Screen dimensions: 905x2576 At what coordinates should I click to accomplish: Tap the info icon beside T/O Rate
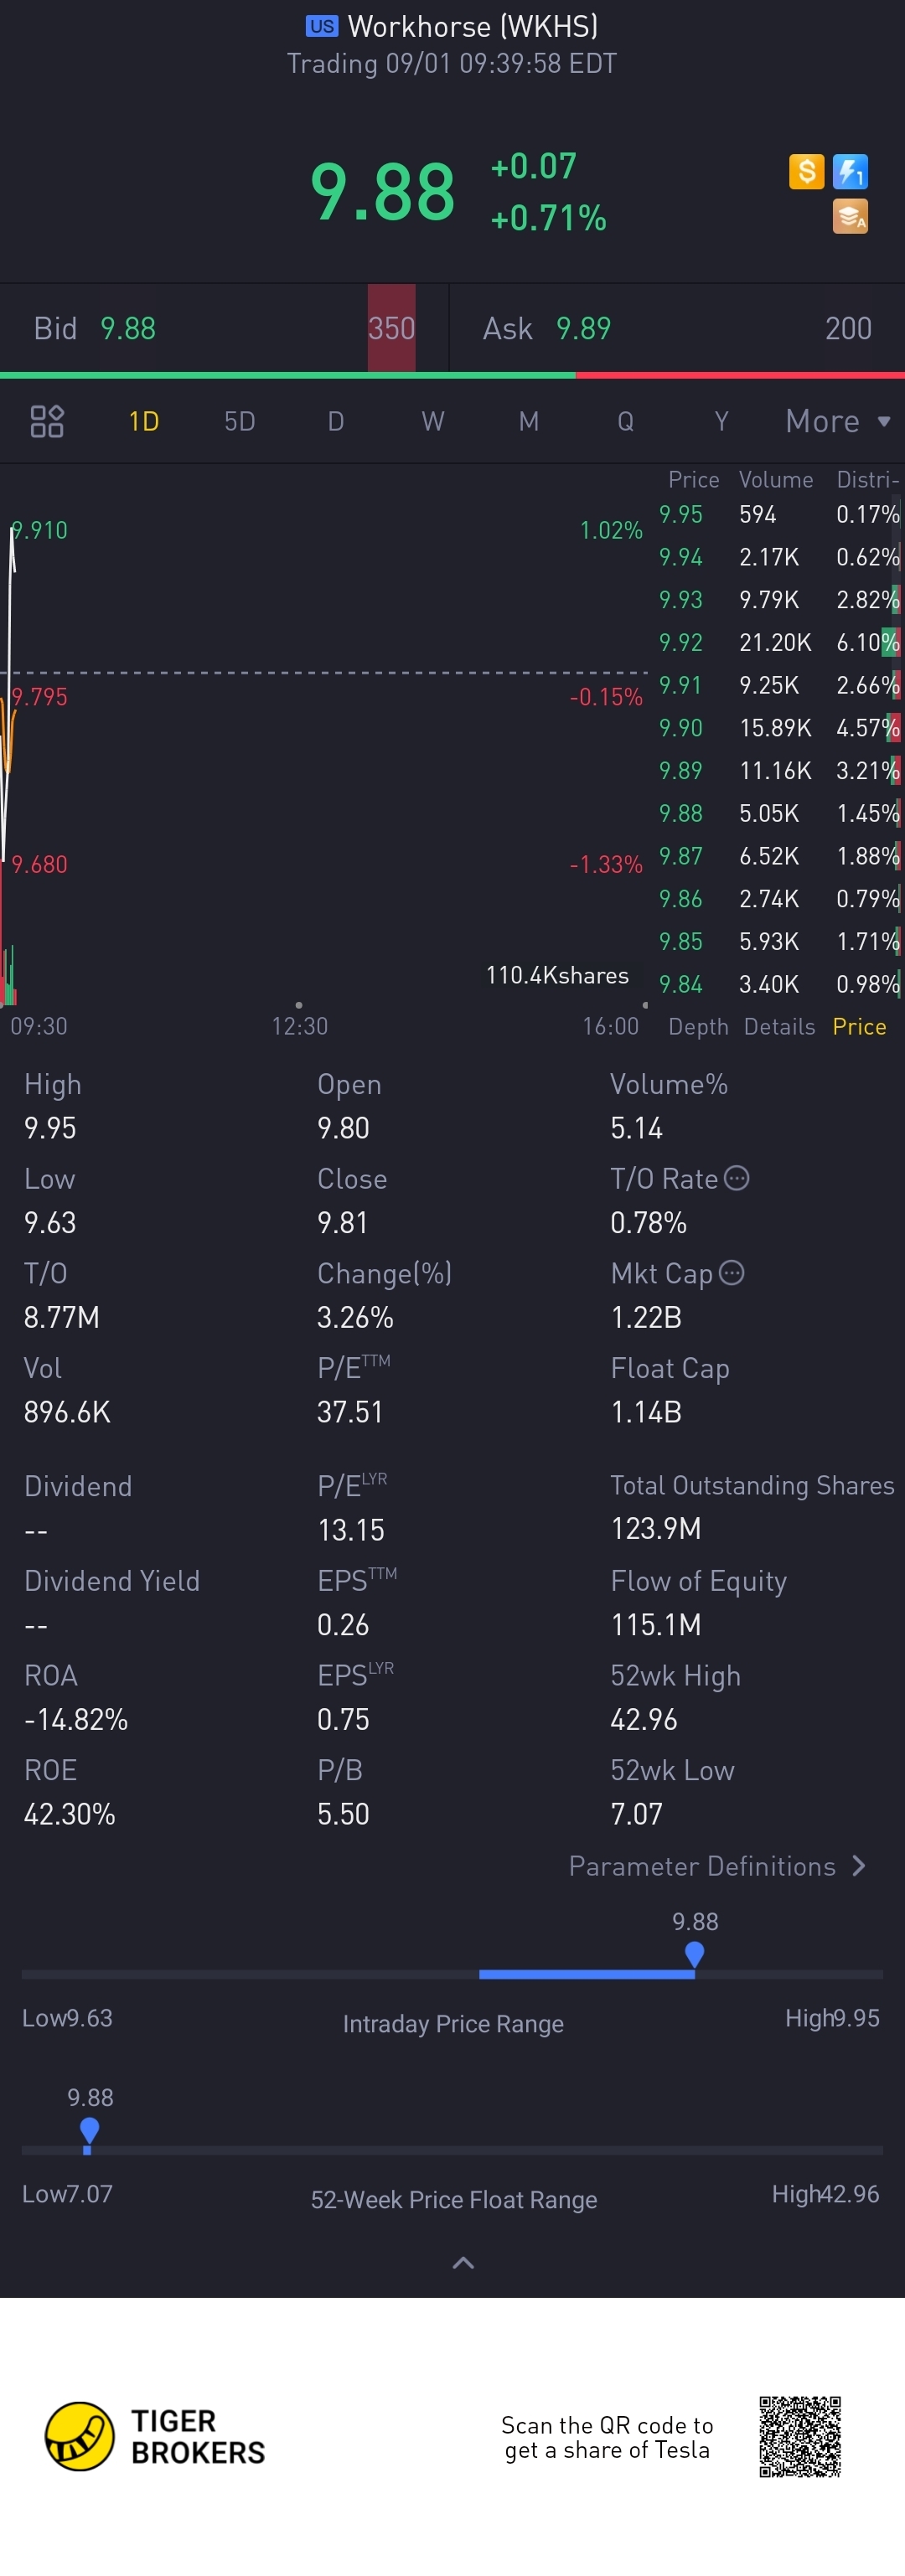click(737, 1178)
